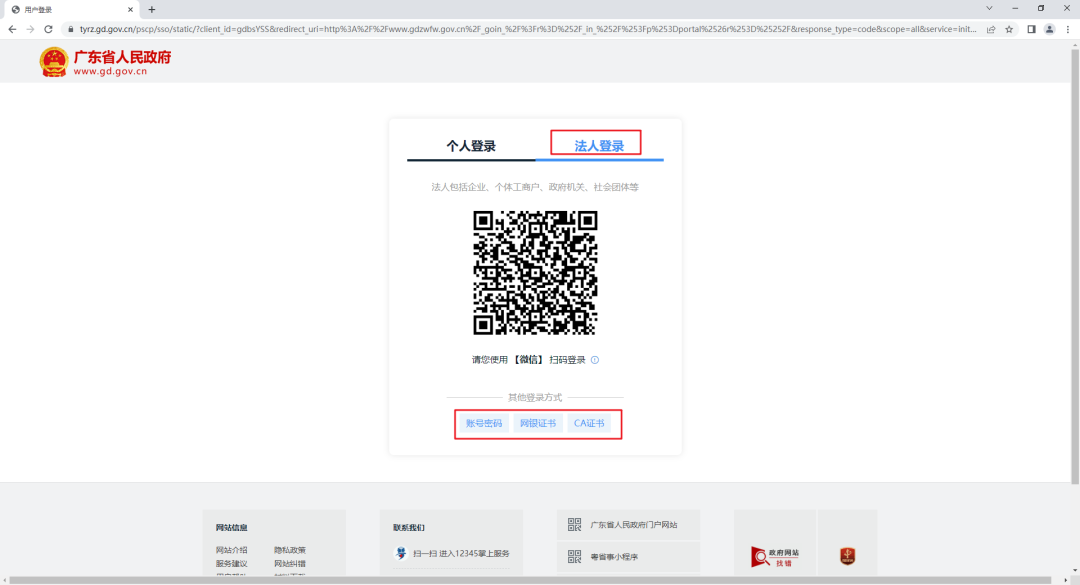Screen dimensions: 1080x585
Task: Click the red emblem icon in footer
Action: (846, 554)
